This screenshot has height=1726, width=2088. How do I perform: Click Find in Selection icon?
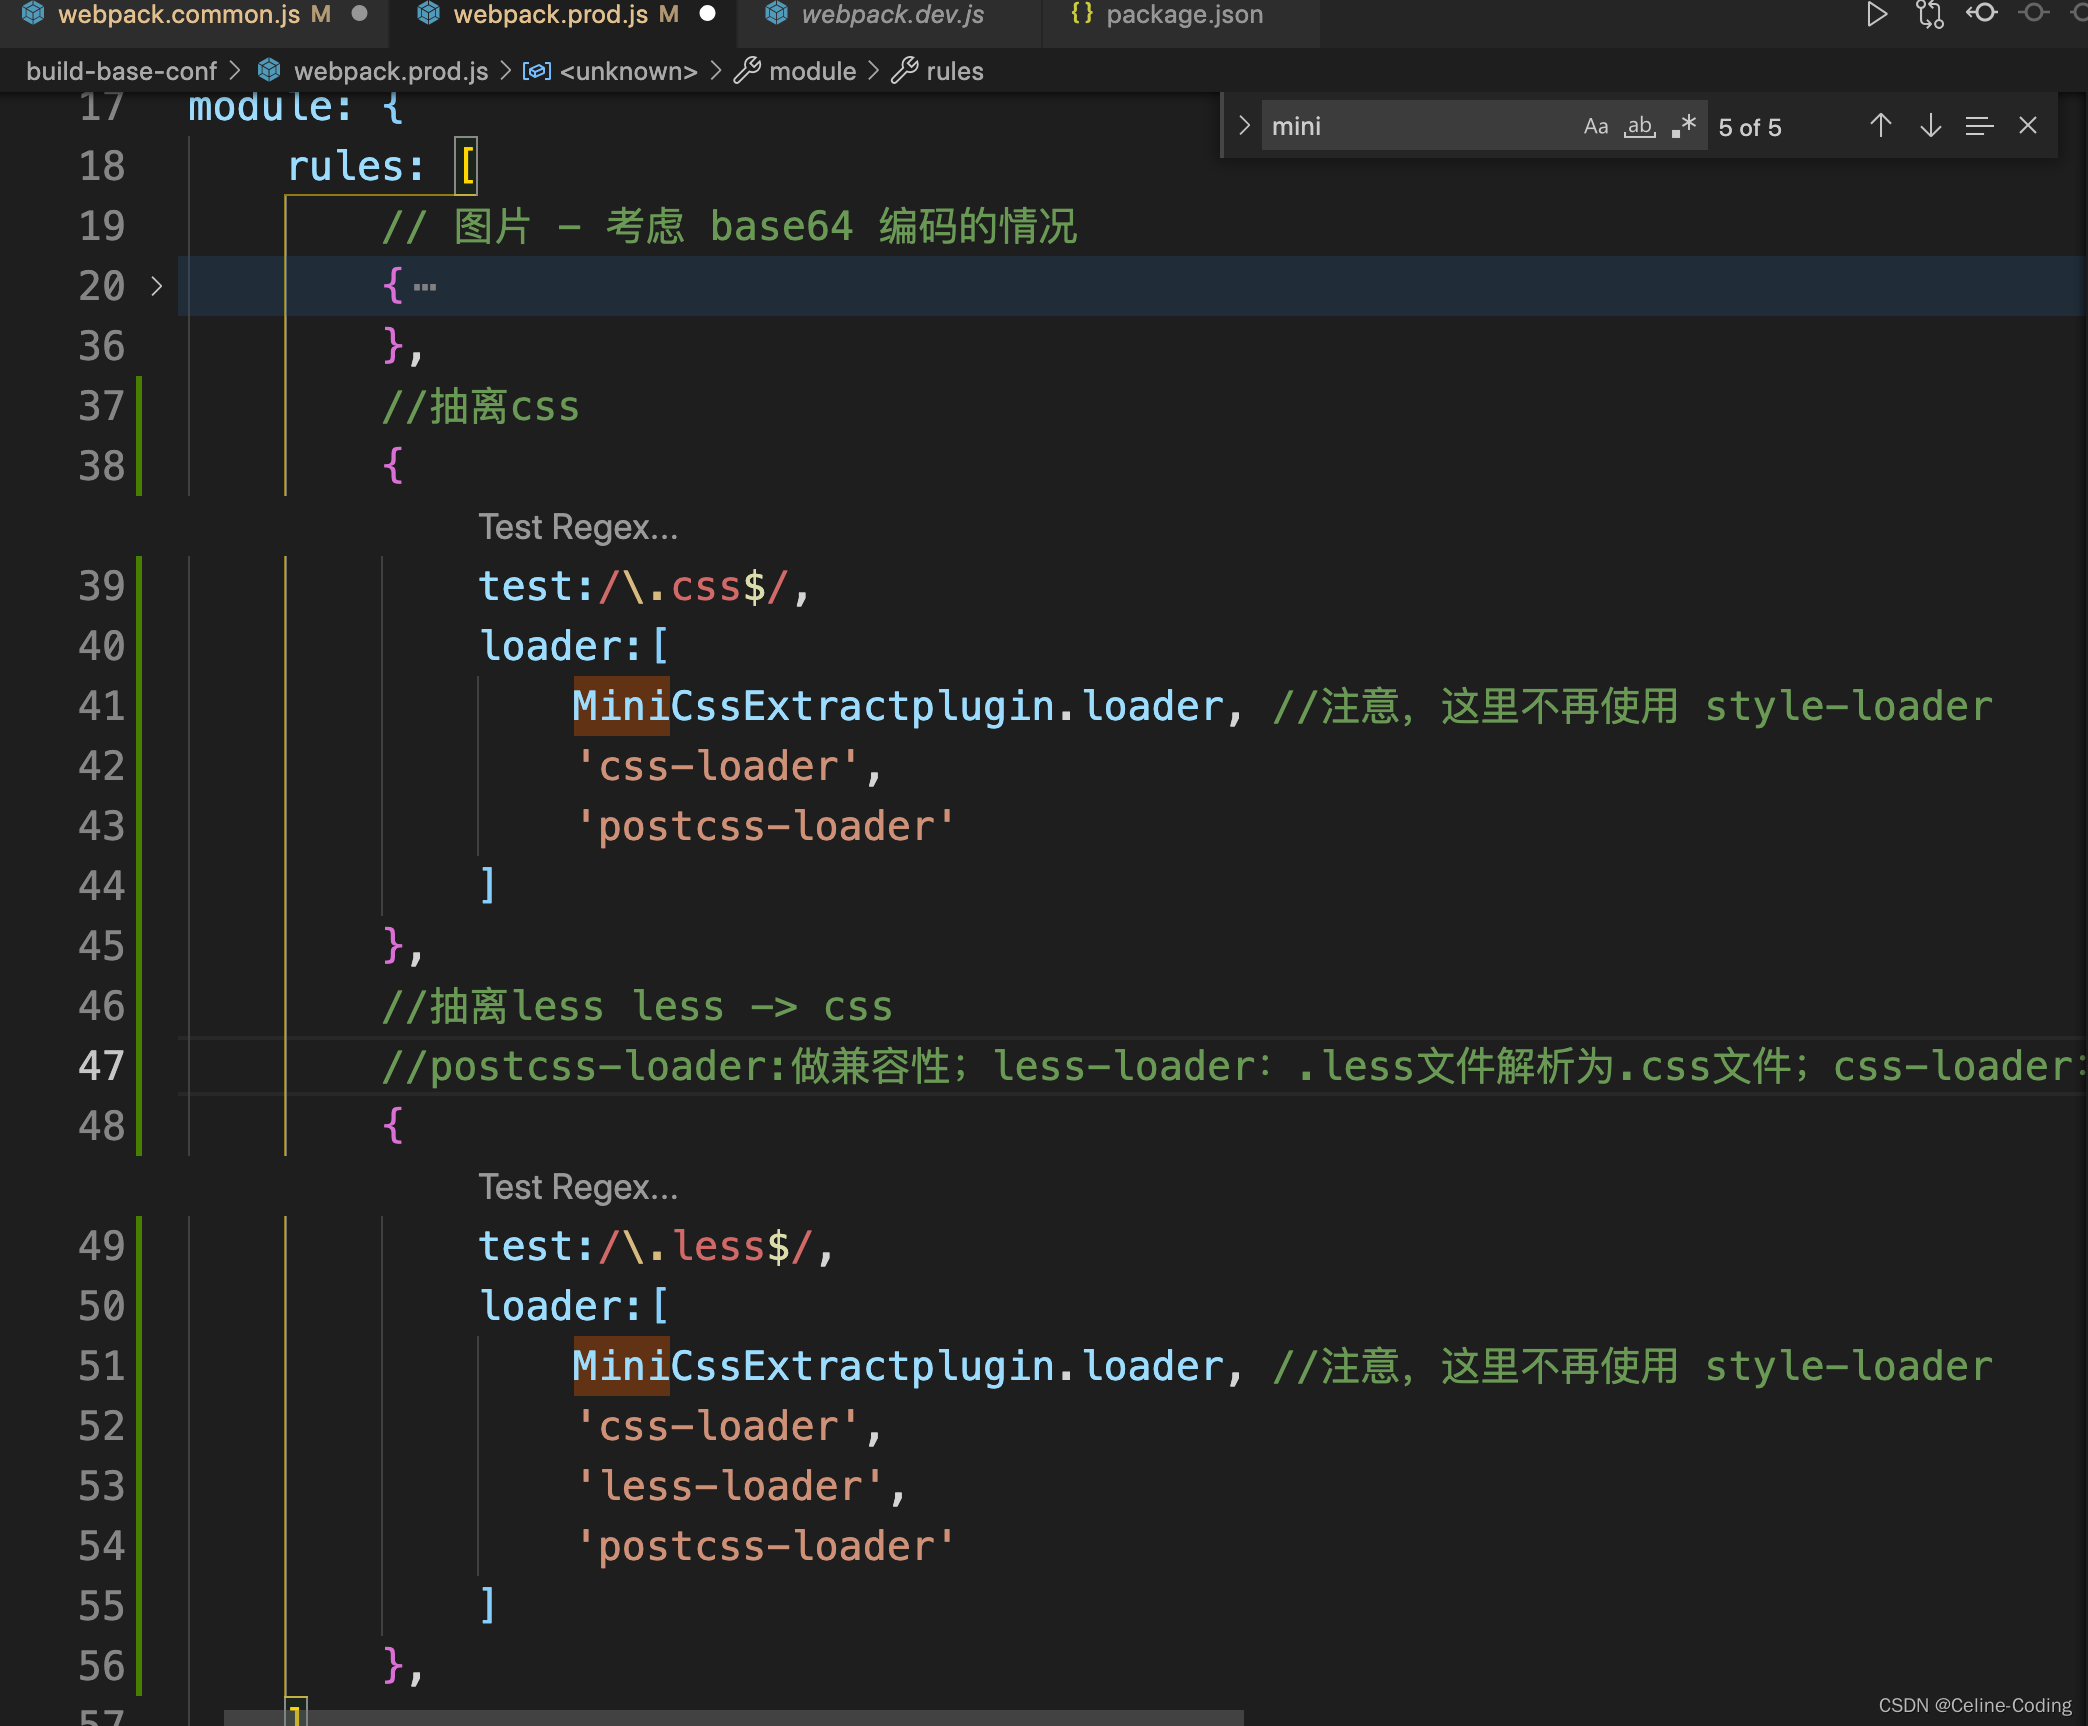pyautogui.click(x=1979, y=126)
